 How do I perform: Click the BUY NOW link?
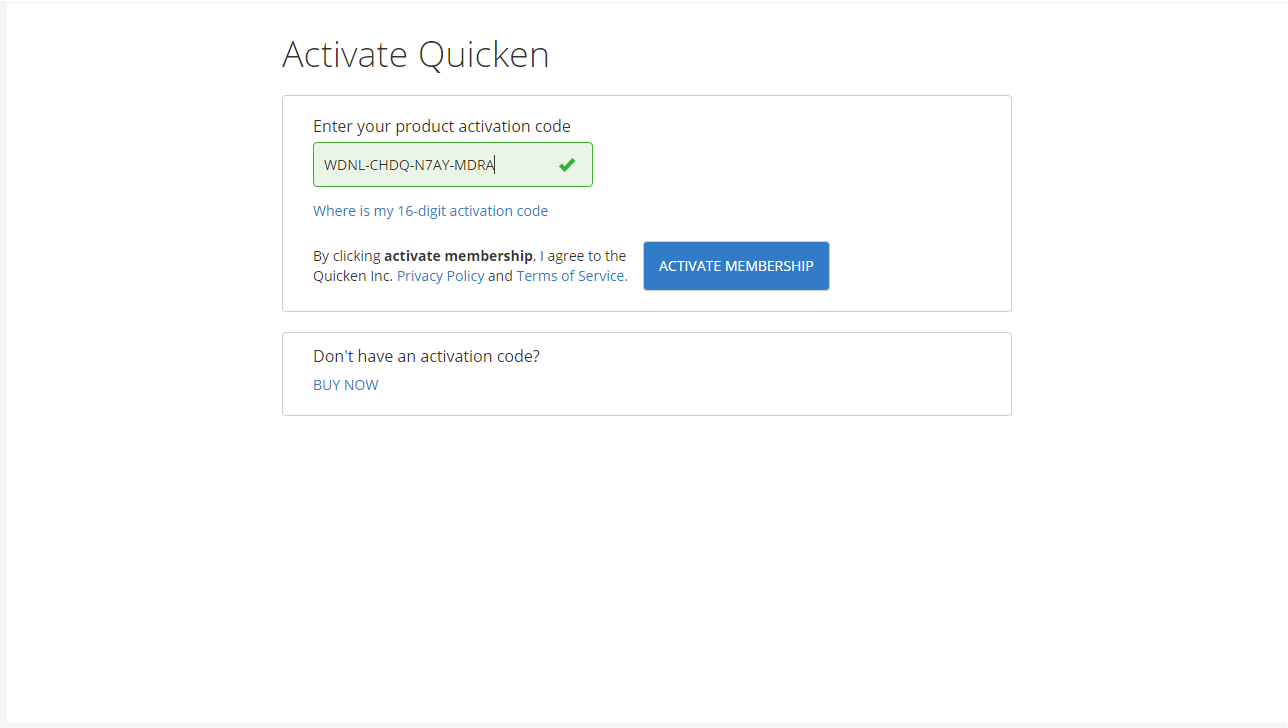pyautogui.click(x=345, y=385)
